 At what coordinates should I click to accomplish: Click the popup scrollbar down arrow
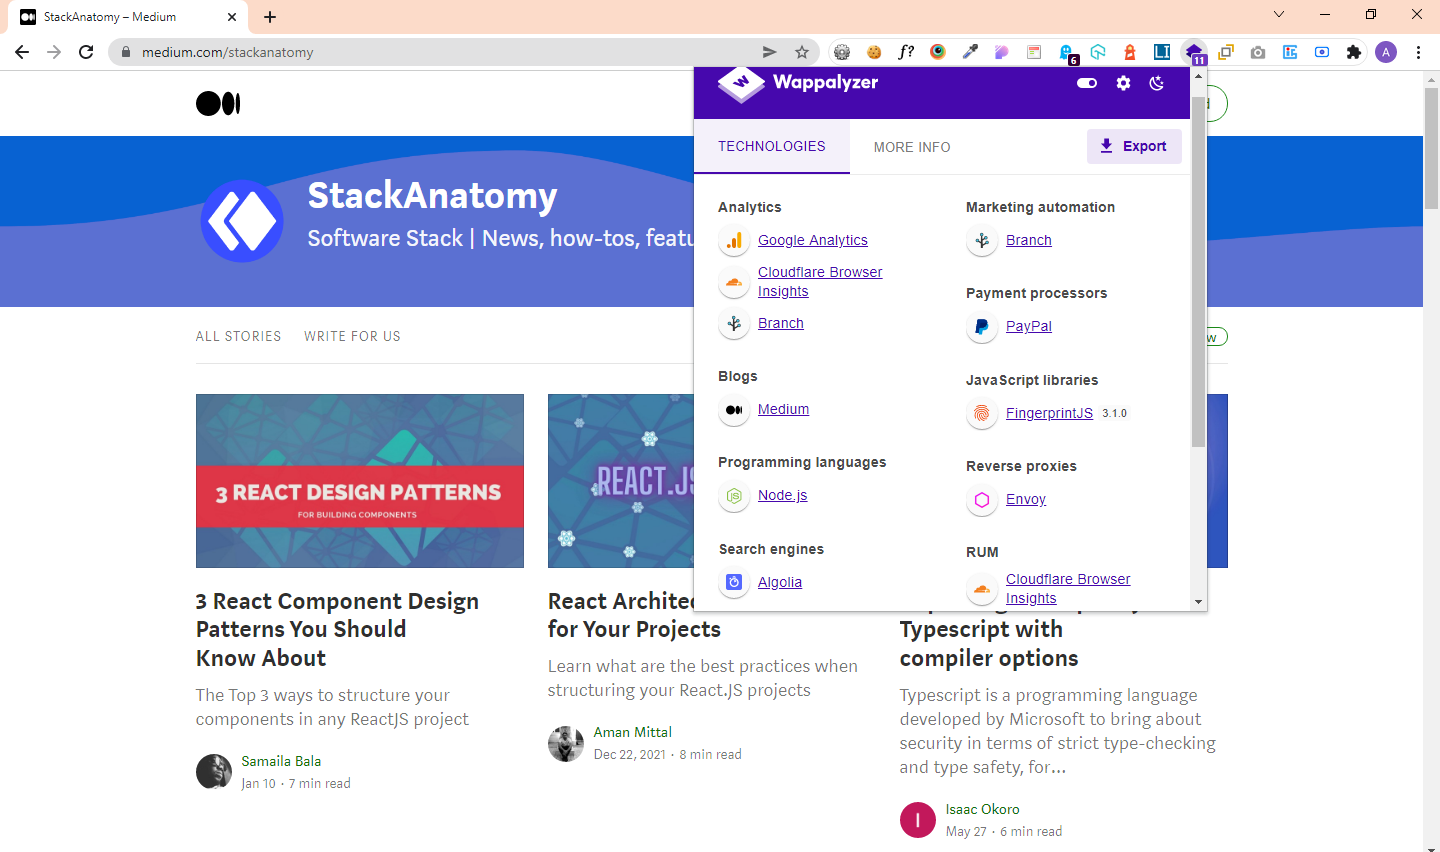pos(1198,602)
